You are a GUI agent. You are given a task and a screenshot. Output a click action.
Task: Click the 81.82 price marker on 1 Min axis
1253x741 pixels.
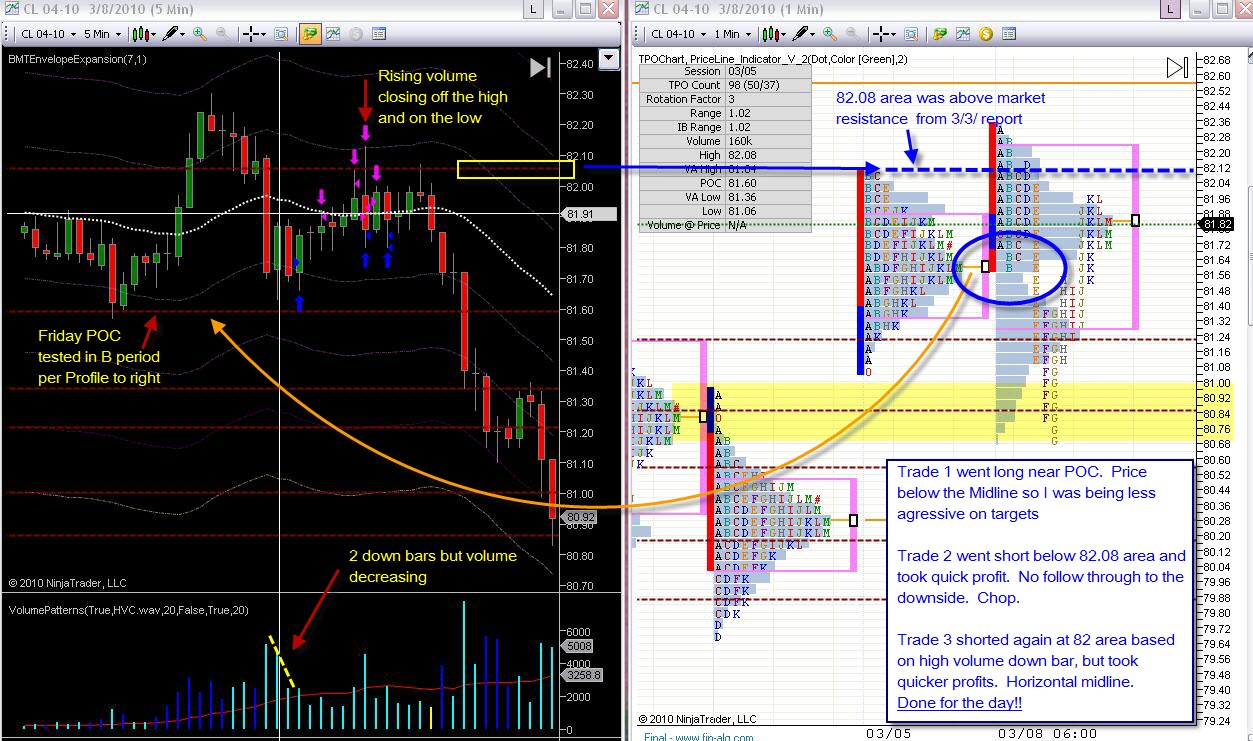coord(1219,225)
